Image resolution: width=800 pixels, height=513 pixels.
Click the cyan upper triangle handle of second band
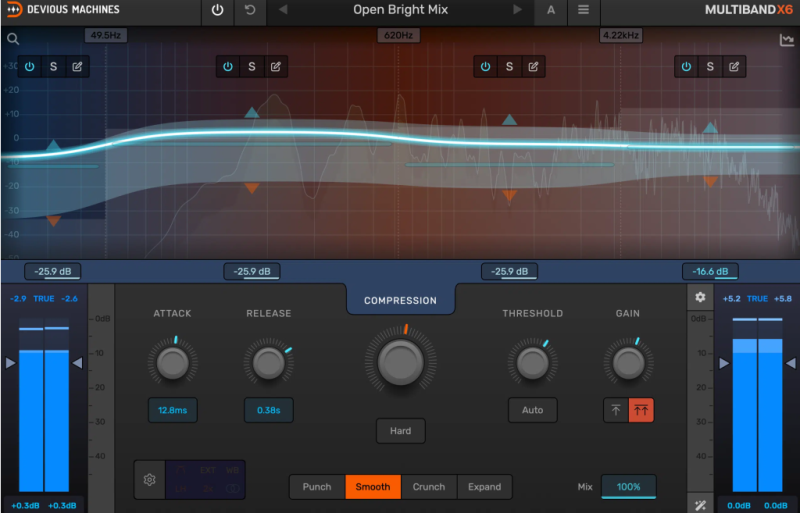point(252,113)
